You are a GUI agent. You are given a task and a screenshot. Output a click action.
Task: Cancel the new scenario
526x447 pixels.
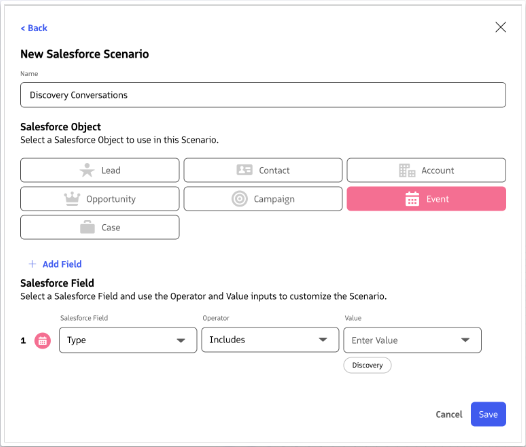(x=449, y=414)
